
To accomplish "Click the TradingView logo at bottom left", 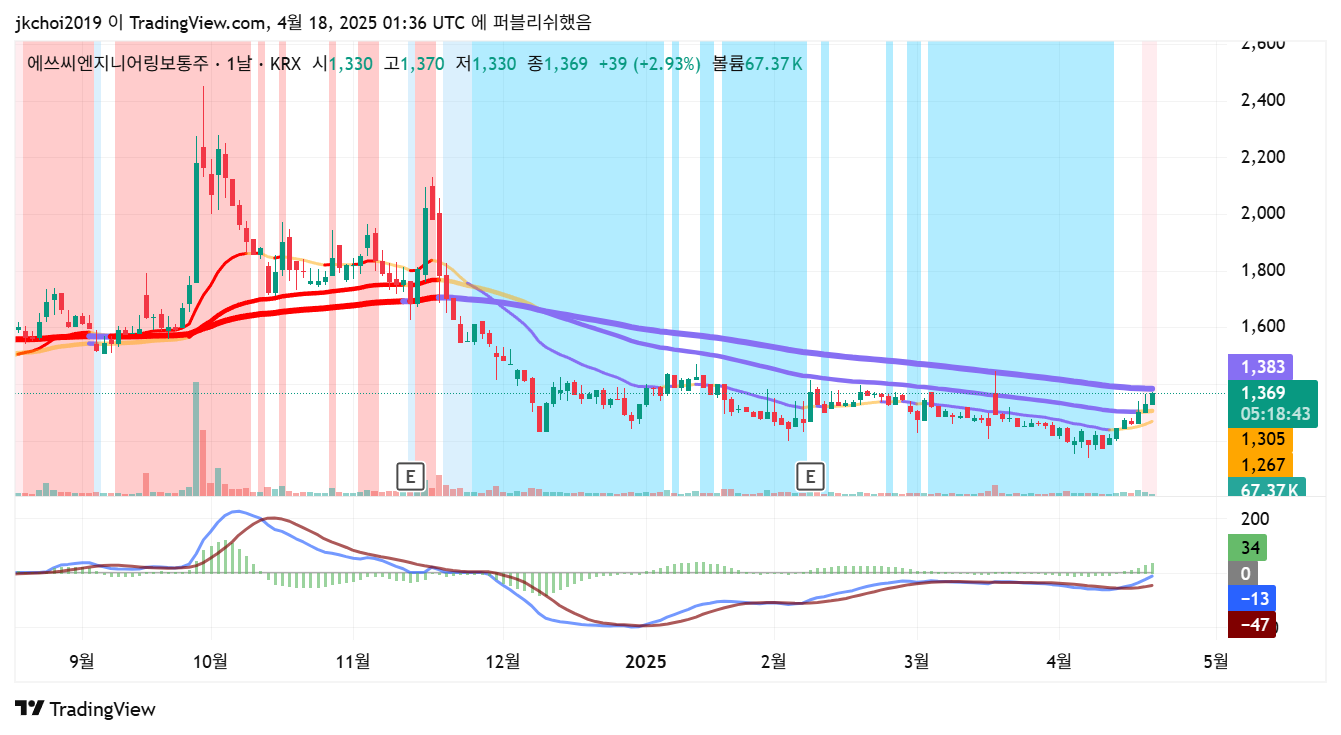I will [85, 709].
